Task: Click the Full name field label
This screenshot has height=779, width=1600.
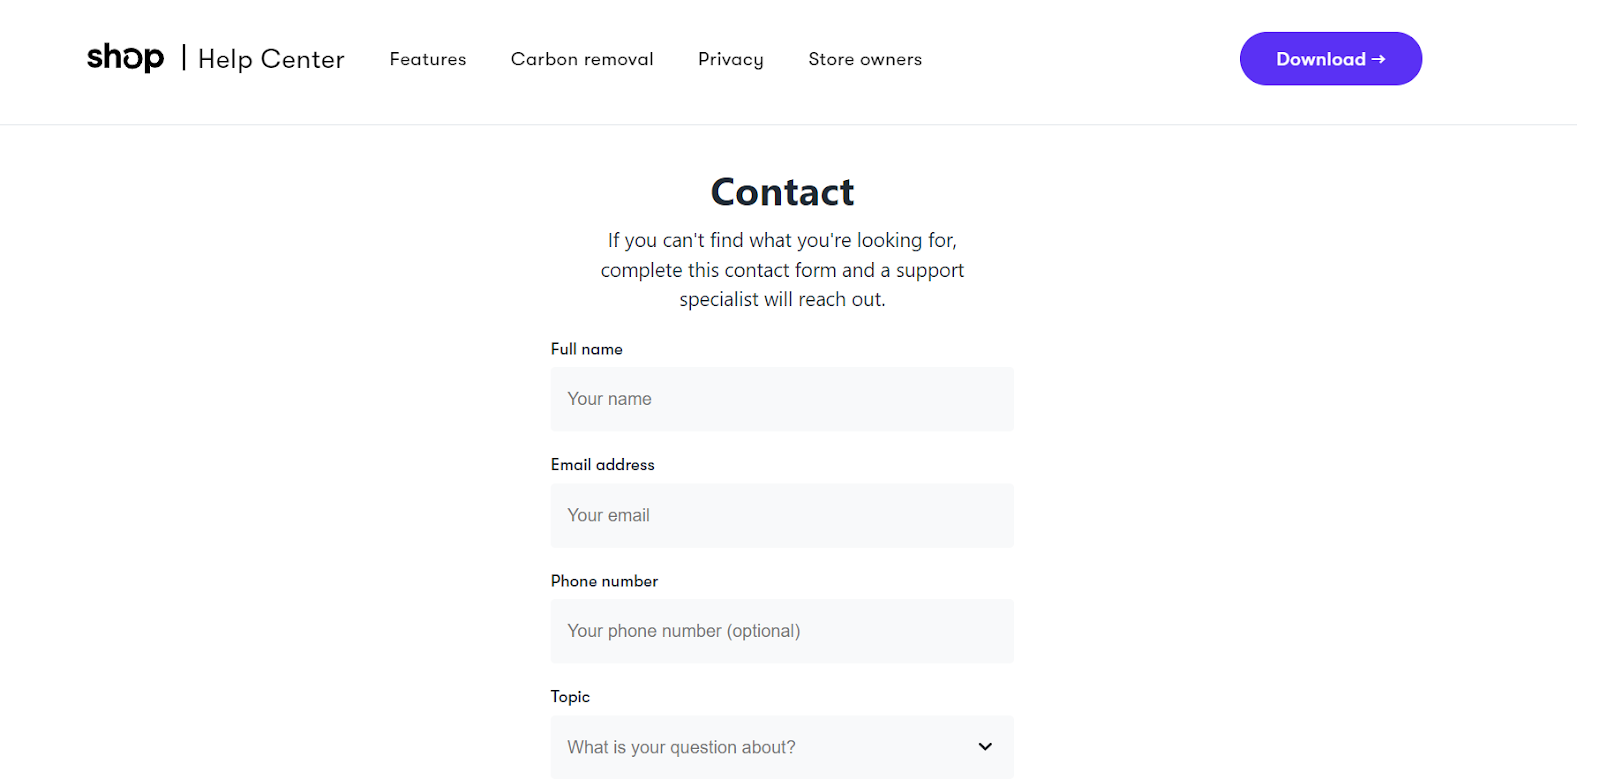Action: coord(587,349)
